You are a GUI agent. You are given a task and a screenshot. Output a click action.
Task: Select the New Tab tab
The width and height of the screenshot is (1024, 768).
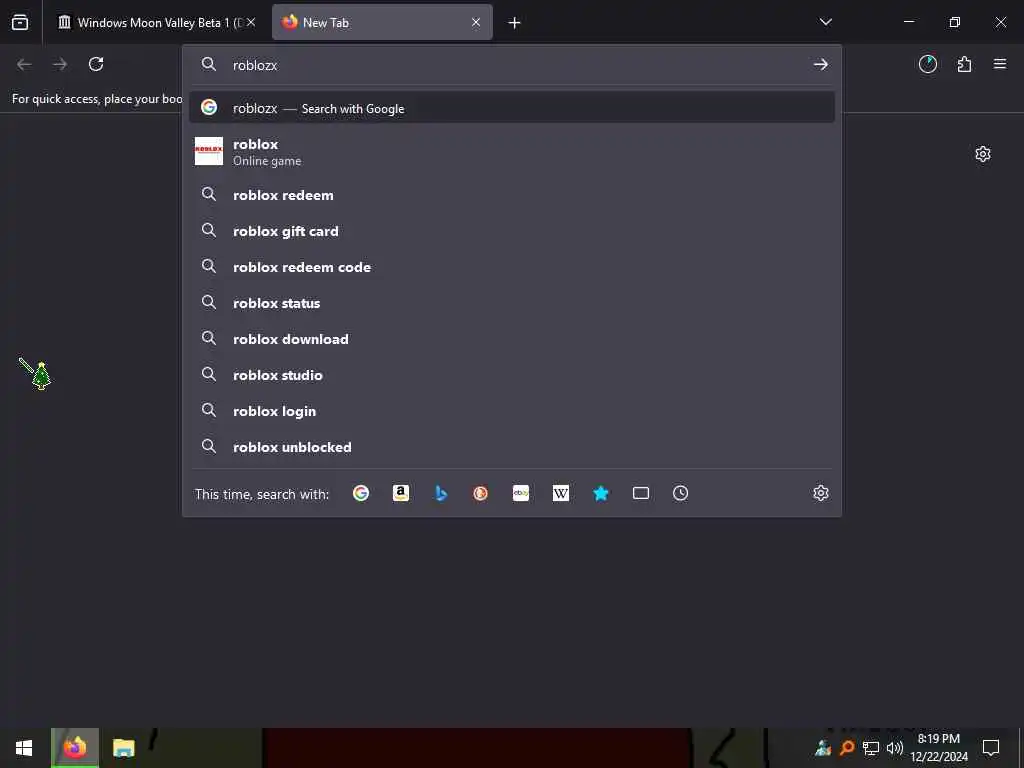pos(382,23)
